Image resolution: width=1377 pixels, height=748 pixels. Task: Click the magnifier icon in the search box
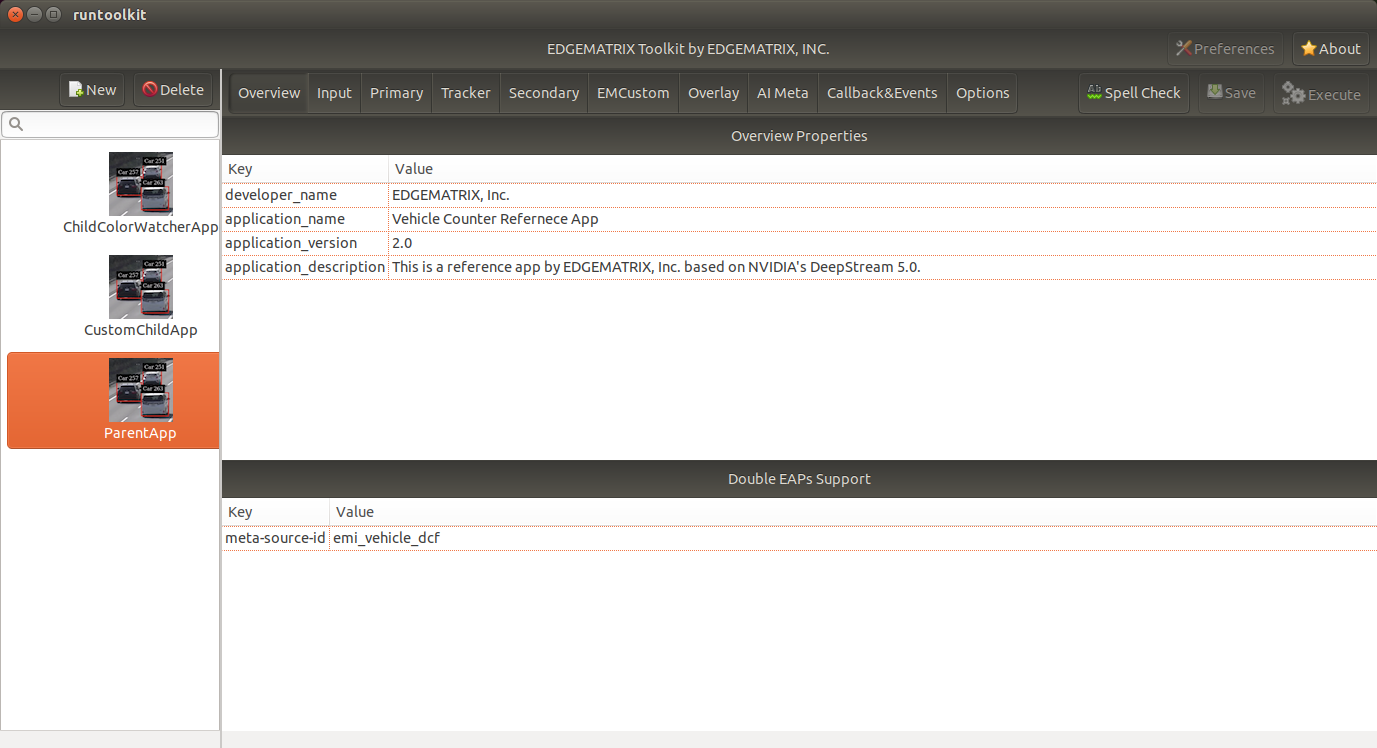[x=15, y=125]
